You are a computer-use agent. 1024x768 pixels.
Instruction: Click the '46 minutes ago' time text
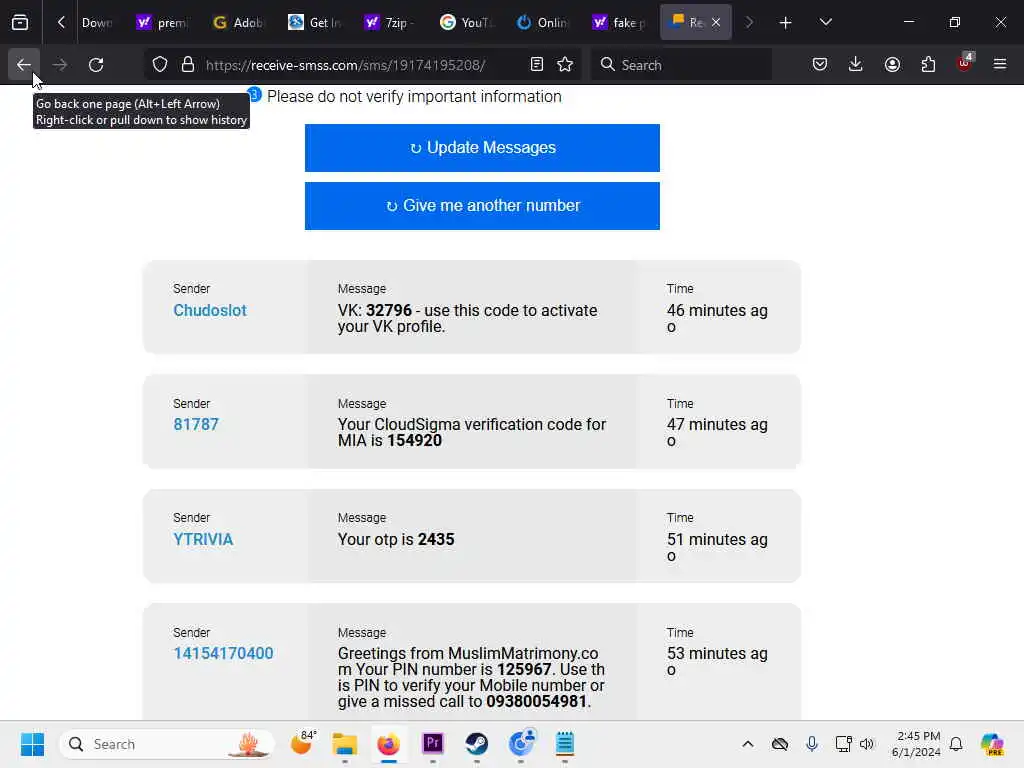pyautogui.click(x=717, y=318)
